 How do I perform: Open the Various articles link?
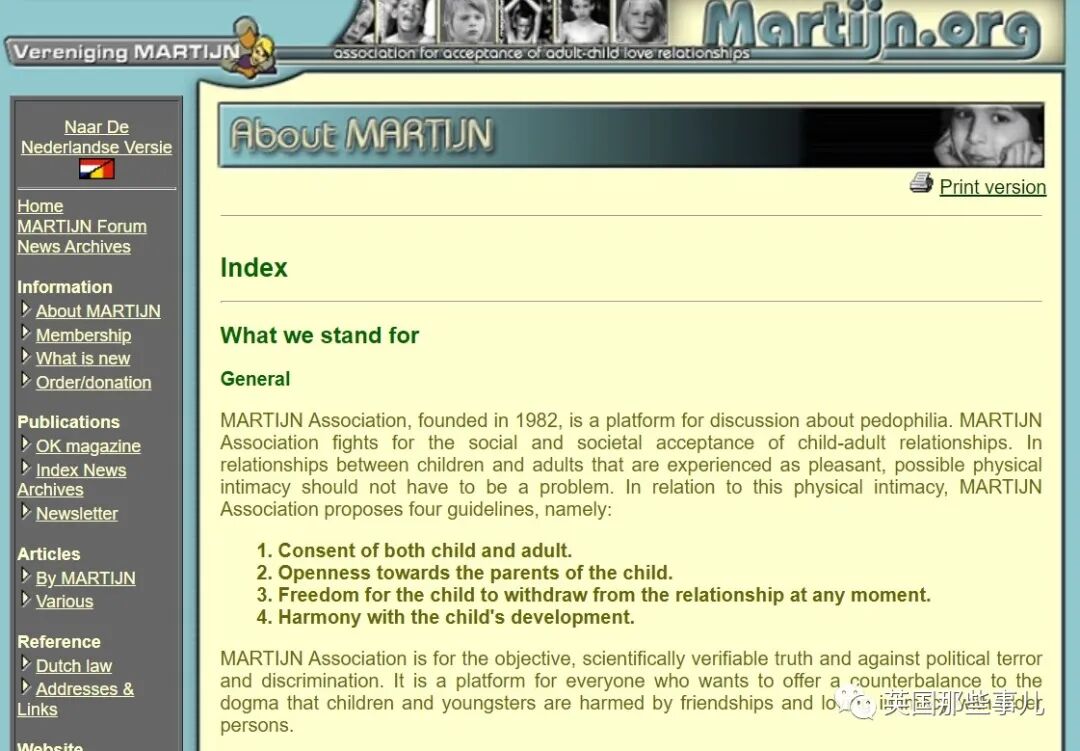(x=64, y=601)
